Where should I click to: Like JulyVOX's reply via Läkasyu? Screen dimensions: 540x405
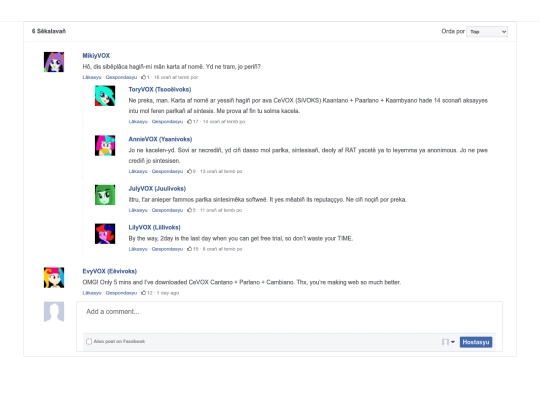[x=138, y=210]
